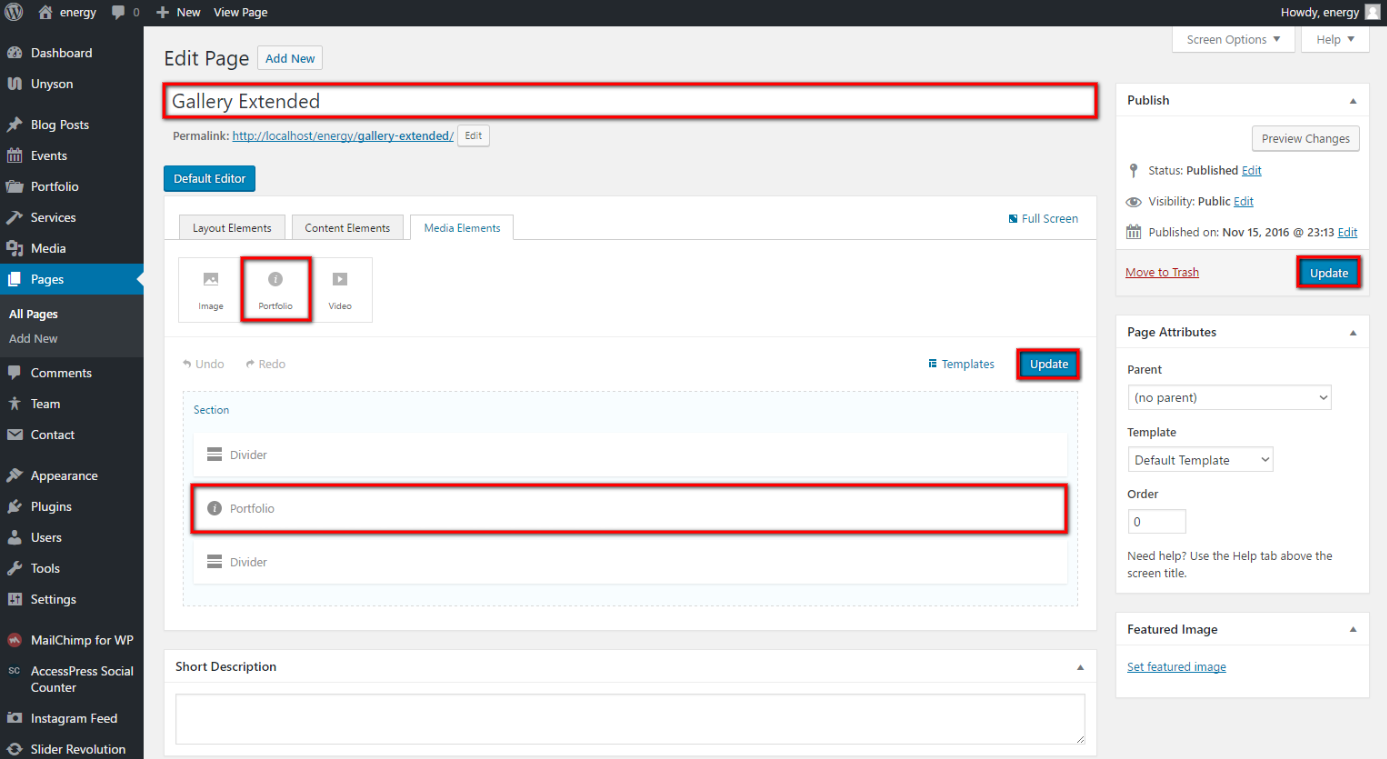The width and height of the screenshot is (1387, 759).
Task: Expand Screen Options panel
Action: 1233,40
